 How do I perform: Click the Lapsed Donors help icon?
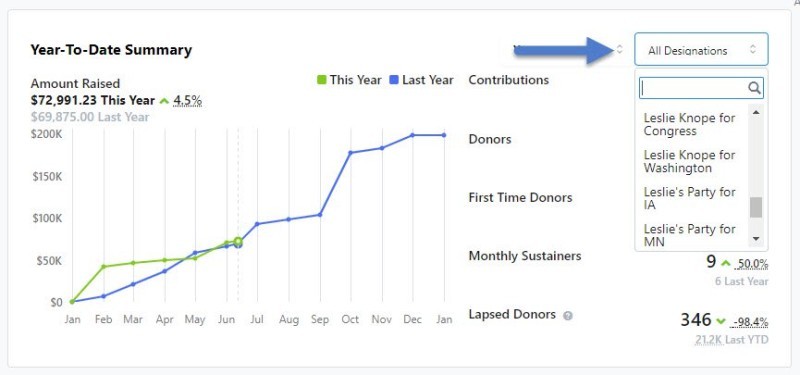coord(568,316)
